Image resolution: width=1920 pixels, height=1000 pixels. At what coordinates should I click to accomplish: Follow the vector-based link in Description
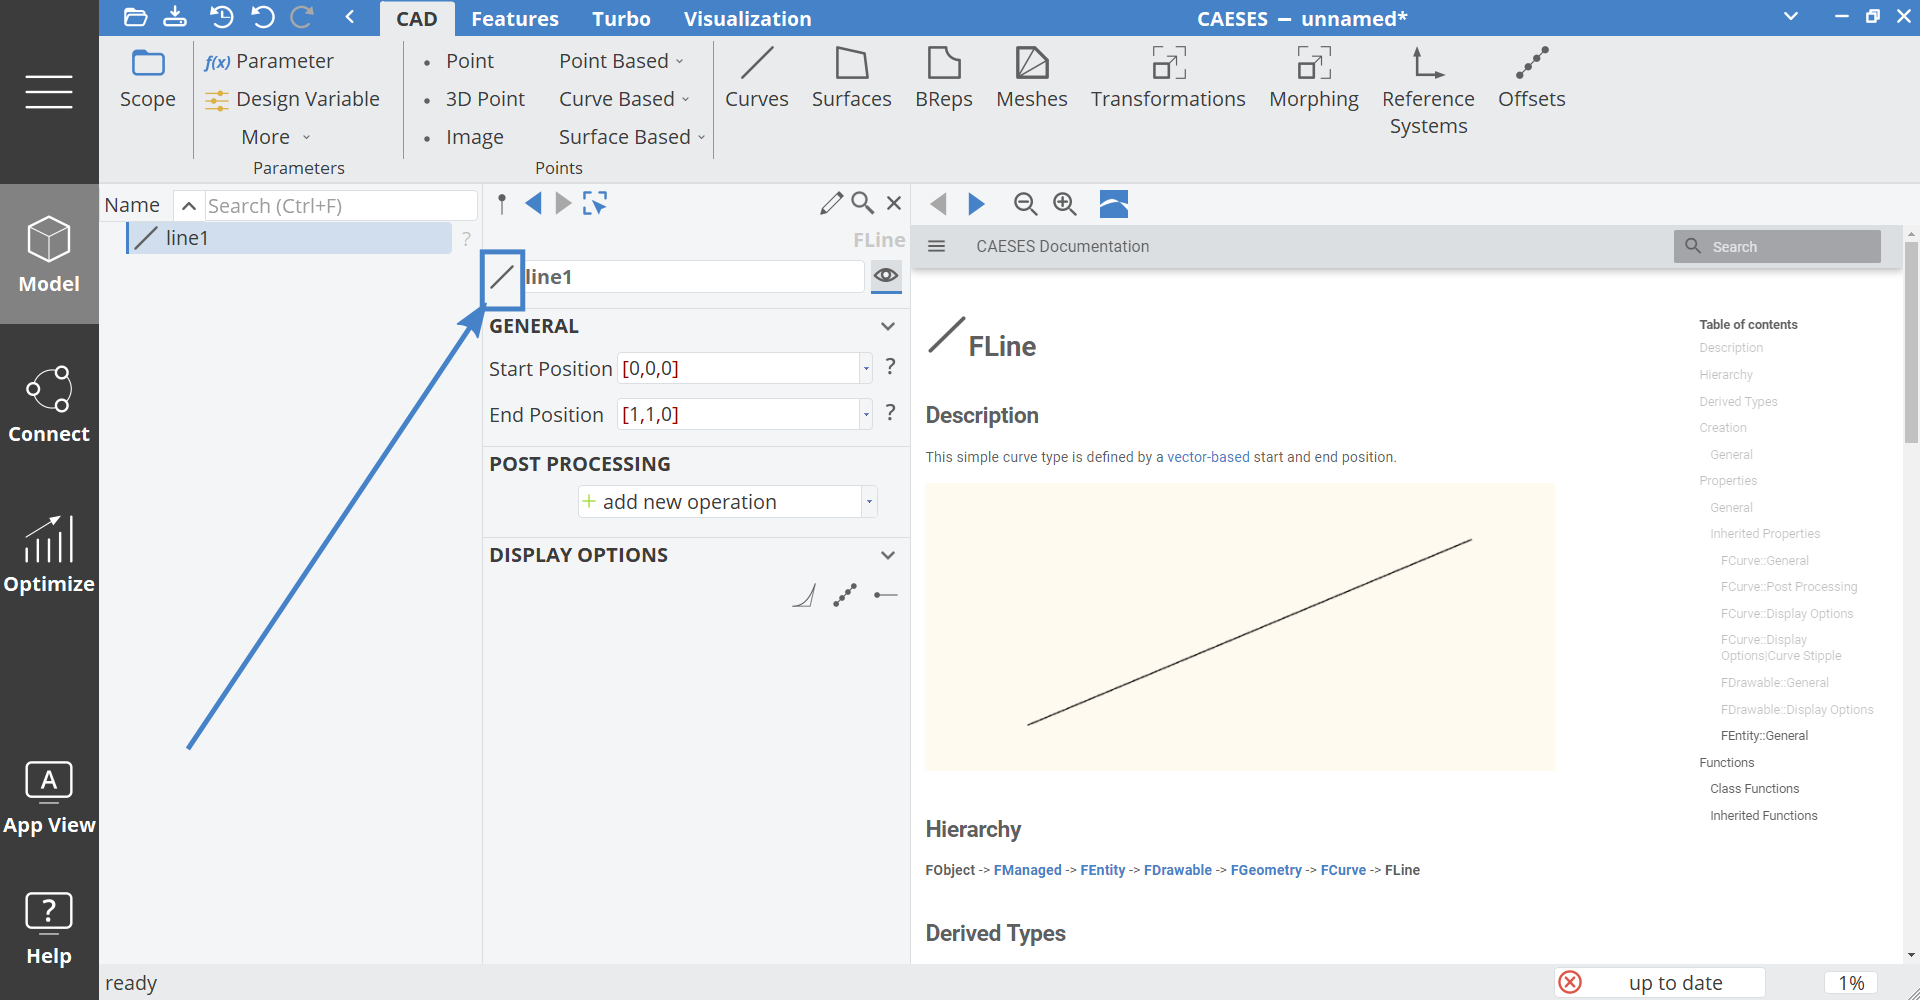[1208, 457]
